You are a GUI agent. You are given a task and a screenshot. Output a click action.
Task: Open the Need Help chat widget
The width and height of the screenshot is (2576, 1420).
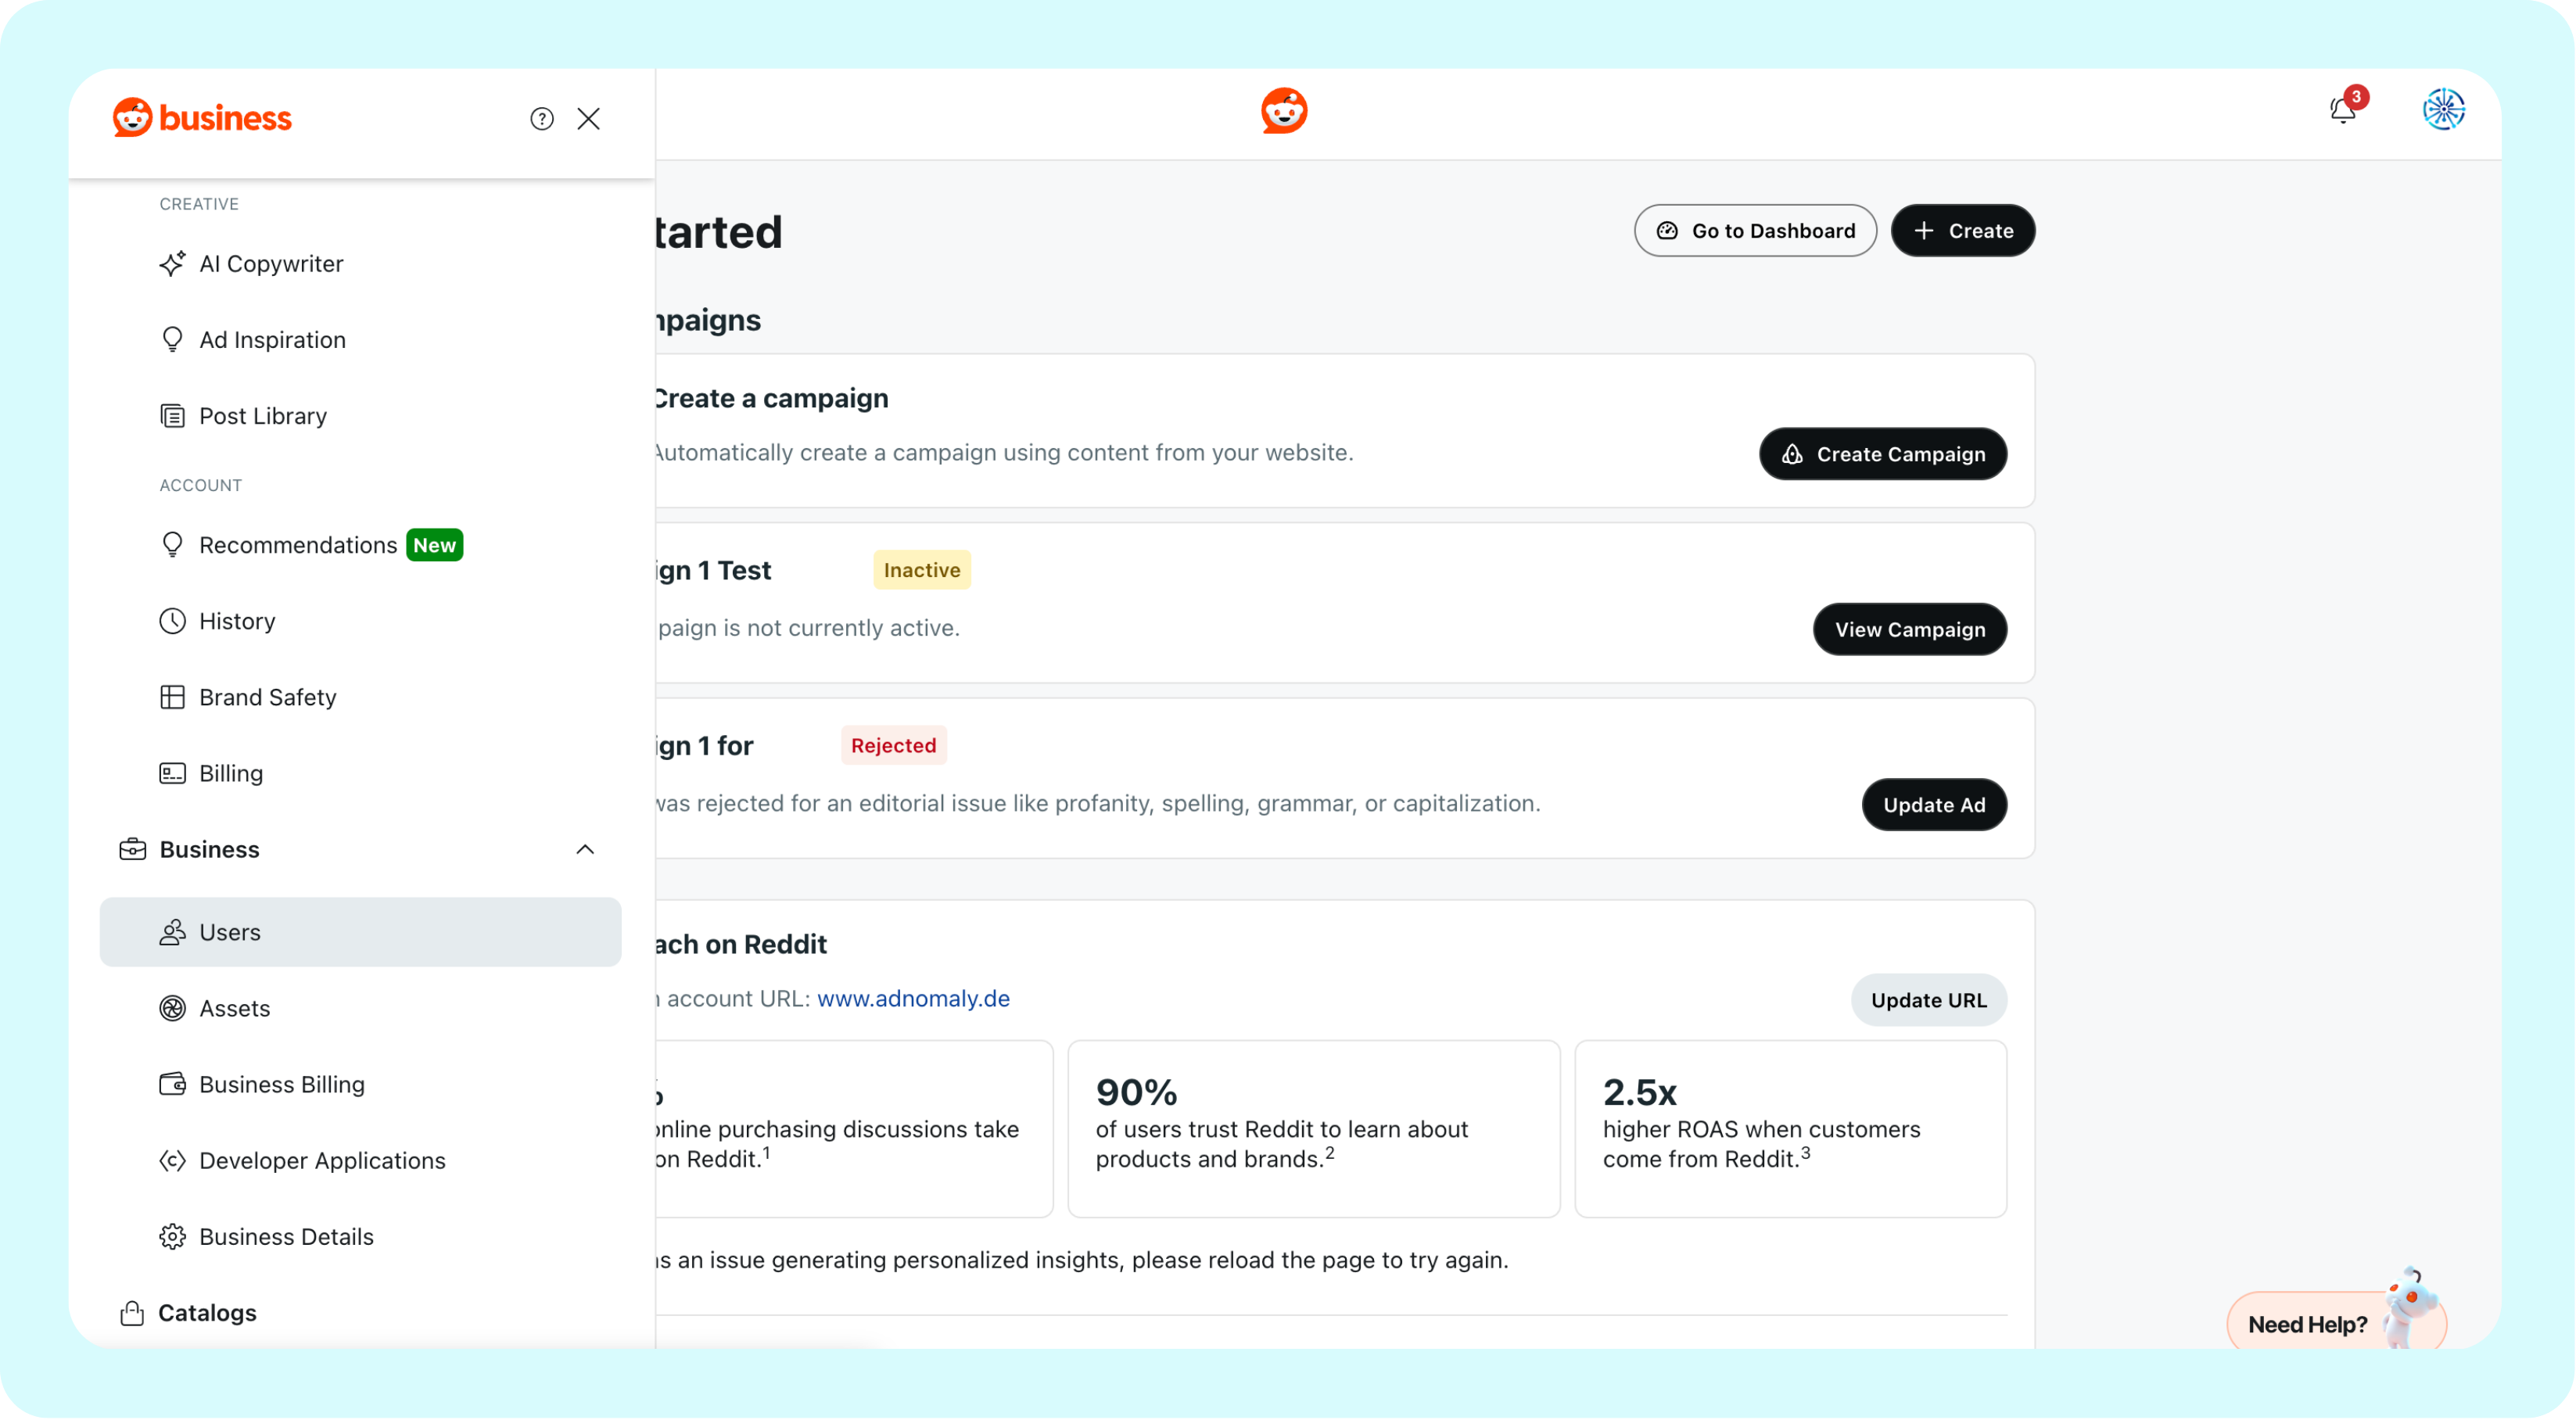(2308, 1324)
